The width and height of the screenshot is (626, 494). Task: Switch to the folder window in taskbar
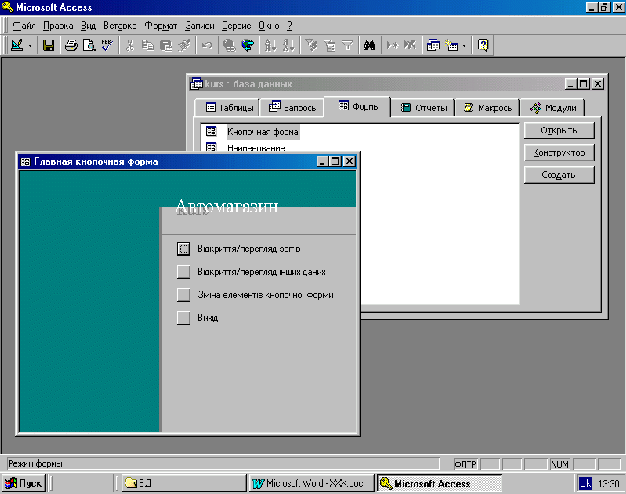pyautogui.click(x=182, y=483)
